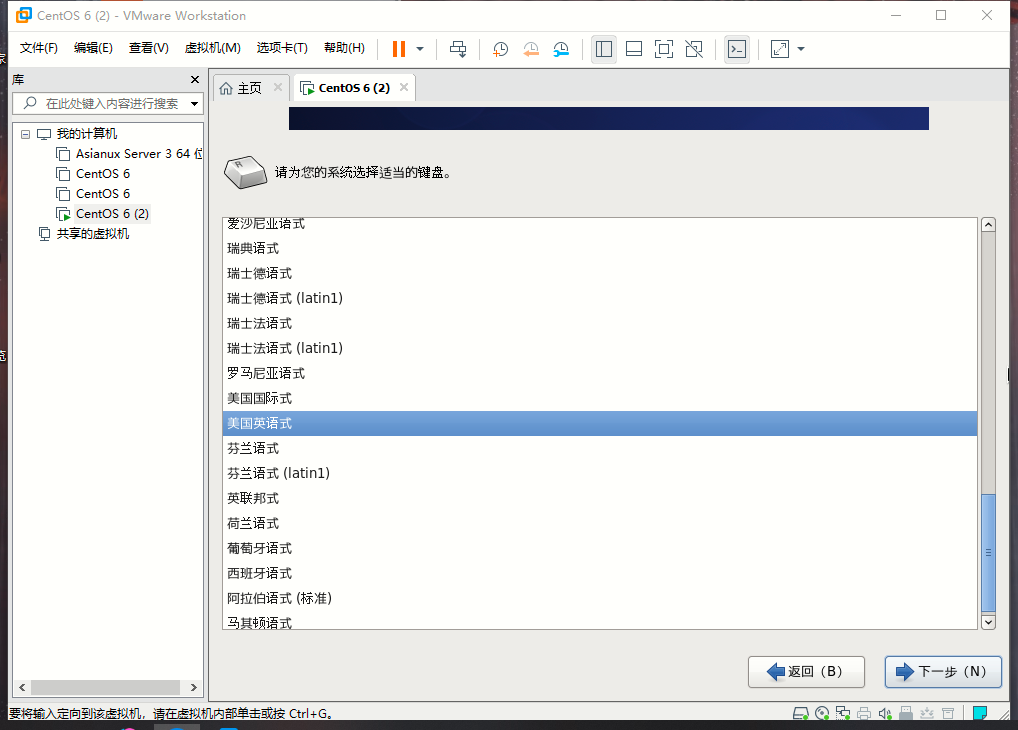1018x730 pixels.
Task: Click printer device status icon
Action: 864,714
